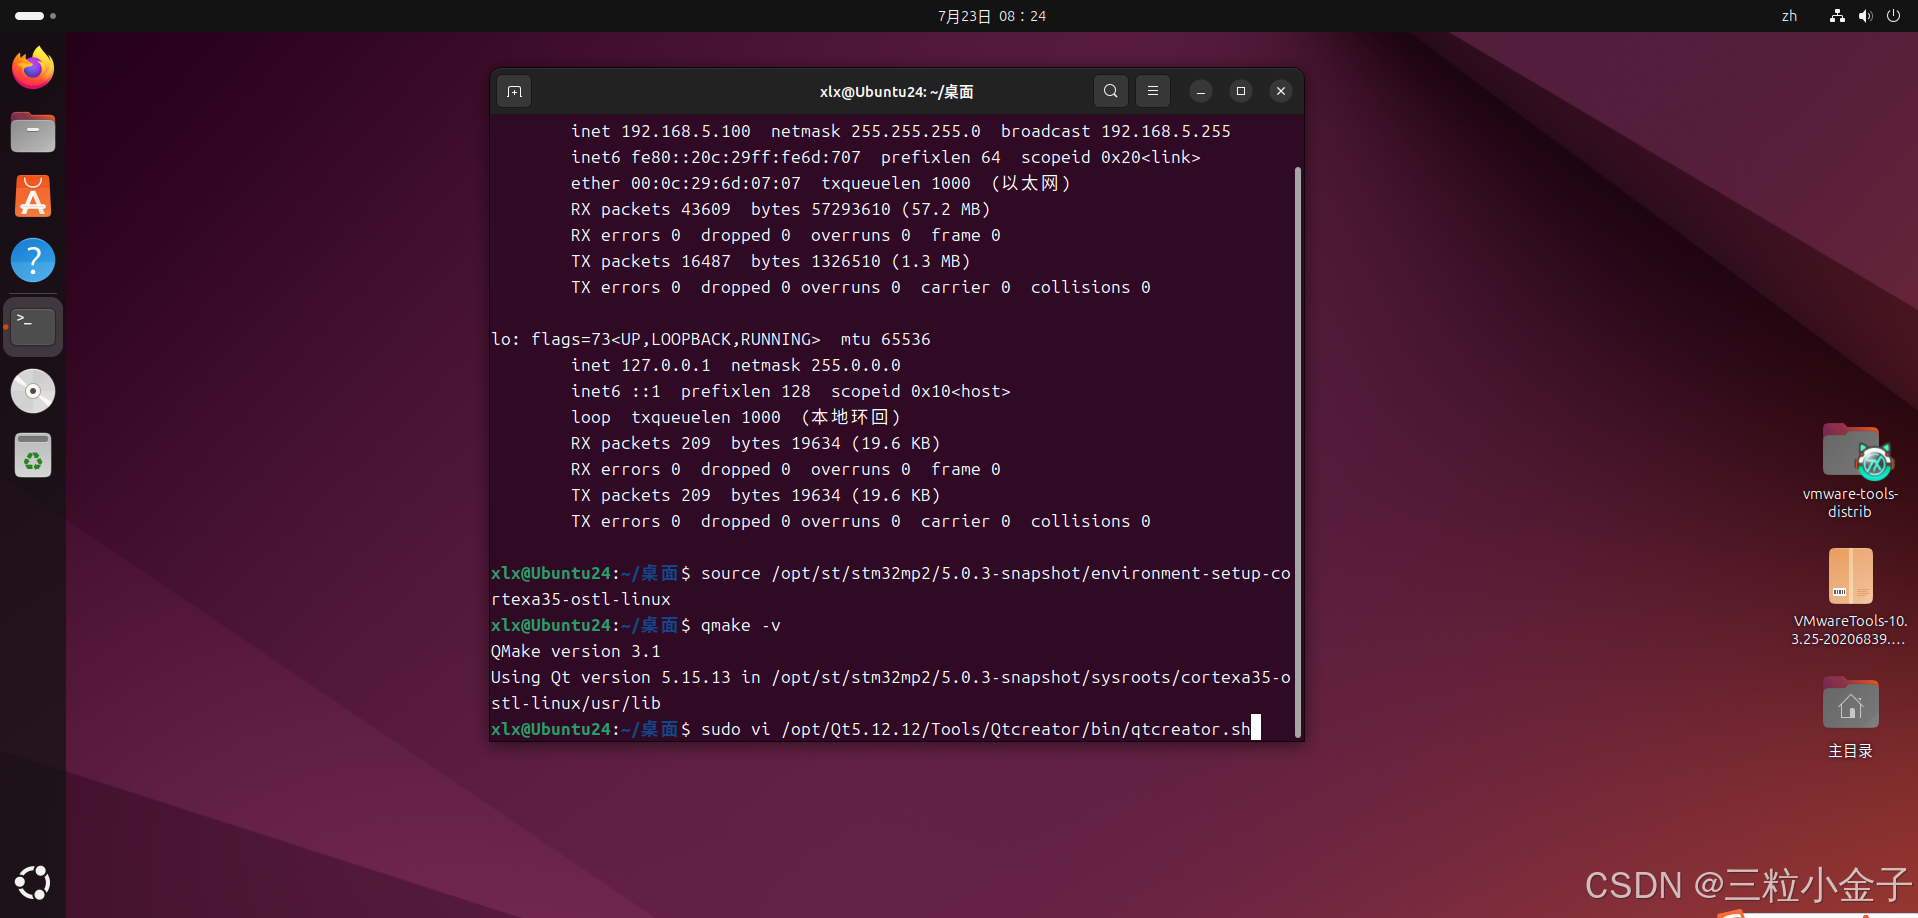Click the 'RX packets 209' line
This screenshot has height=918, width=1918.
tap(756, 443)
